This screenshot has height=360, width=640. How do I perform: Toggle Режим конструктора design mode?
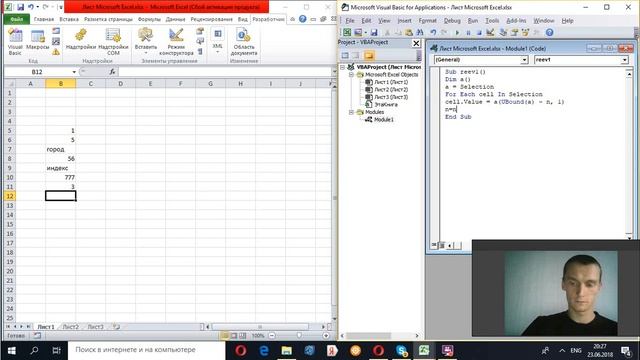[x=176, y=42]
